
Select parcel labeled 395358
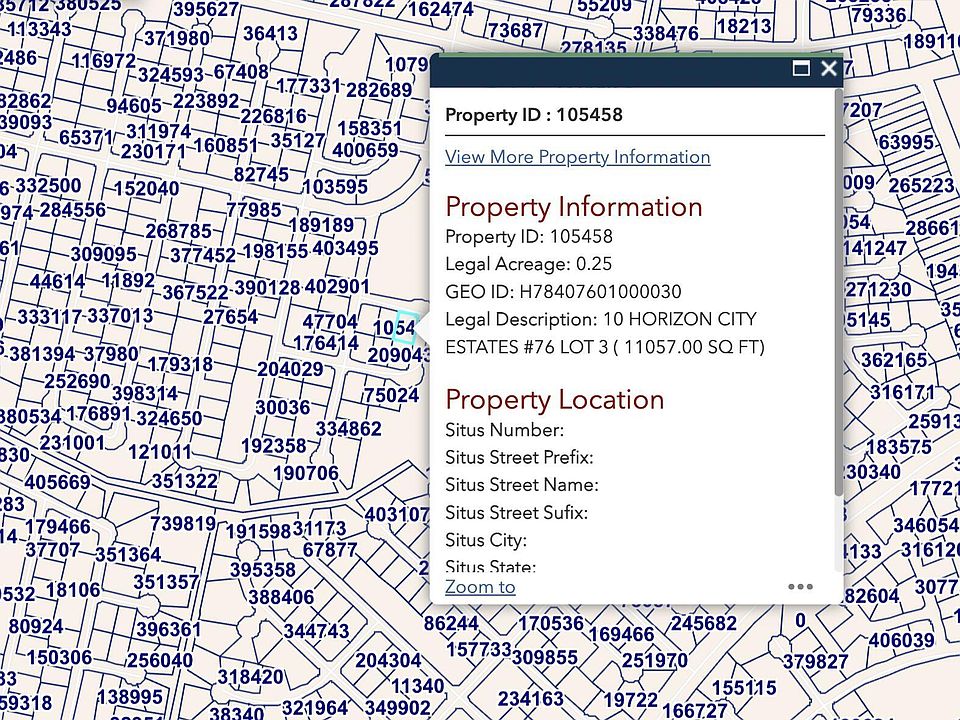click(262, 570)
